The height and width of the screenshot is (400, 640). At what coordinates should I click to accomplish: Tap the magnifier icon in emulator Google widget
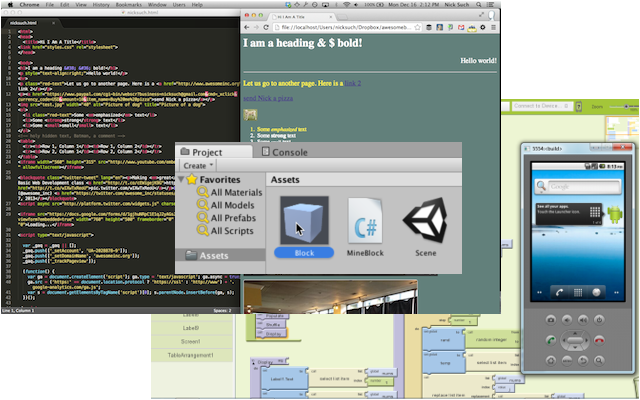click(x=541, y=186)
